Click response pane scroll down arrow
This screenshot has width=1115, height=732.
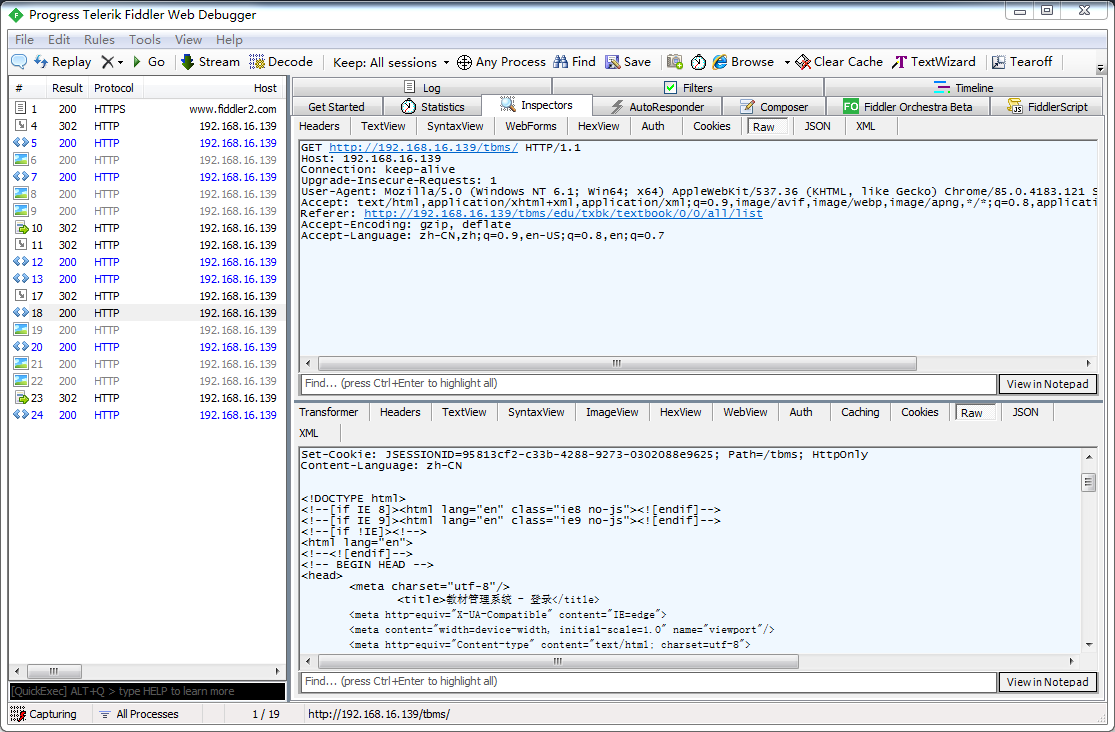pyautogui.click(x=1089, y=646)
